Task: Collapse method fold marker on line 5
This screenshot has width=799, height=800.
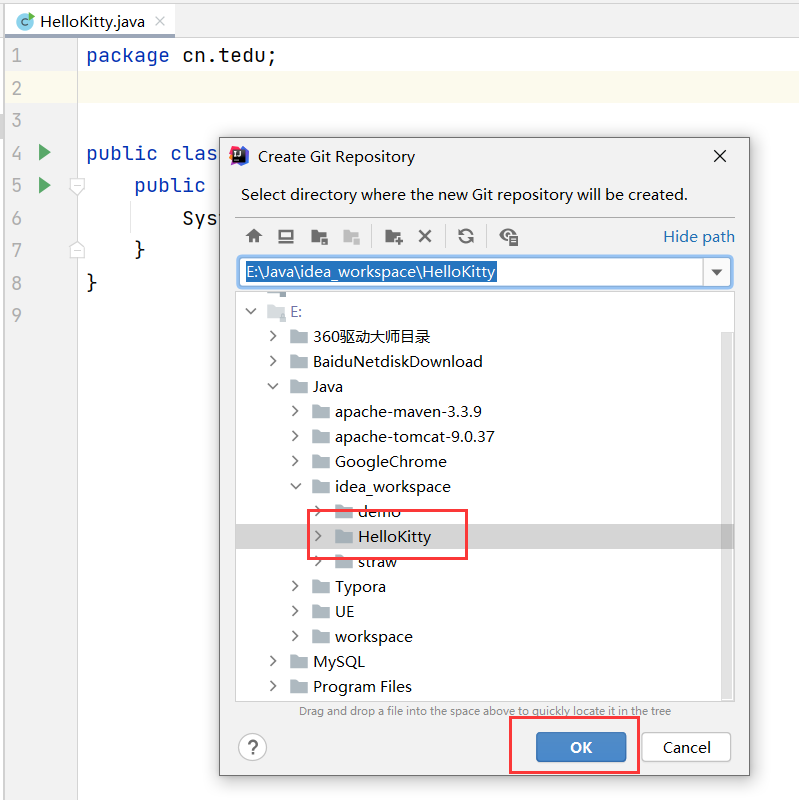Action: tap(77, 186)
